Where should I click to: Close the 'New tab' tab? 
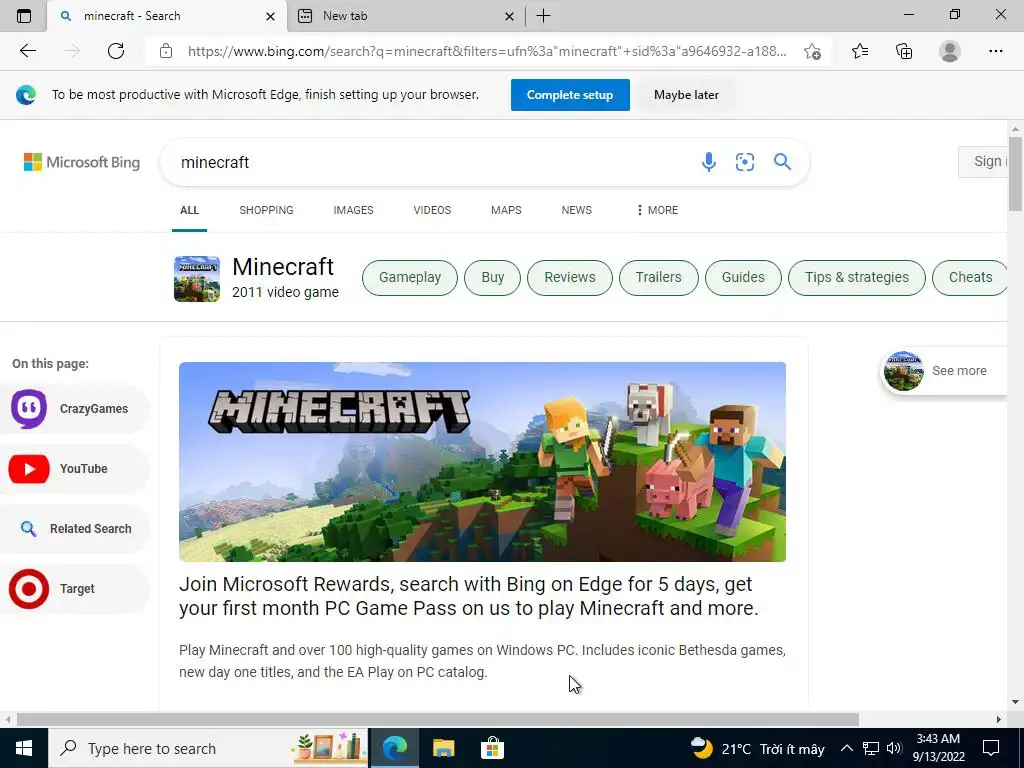[x=509, y=16]
